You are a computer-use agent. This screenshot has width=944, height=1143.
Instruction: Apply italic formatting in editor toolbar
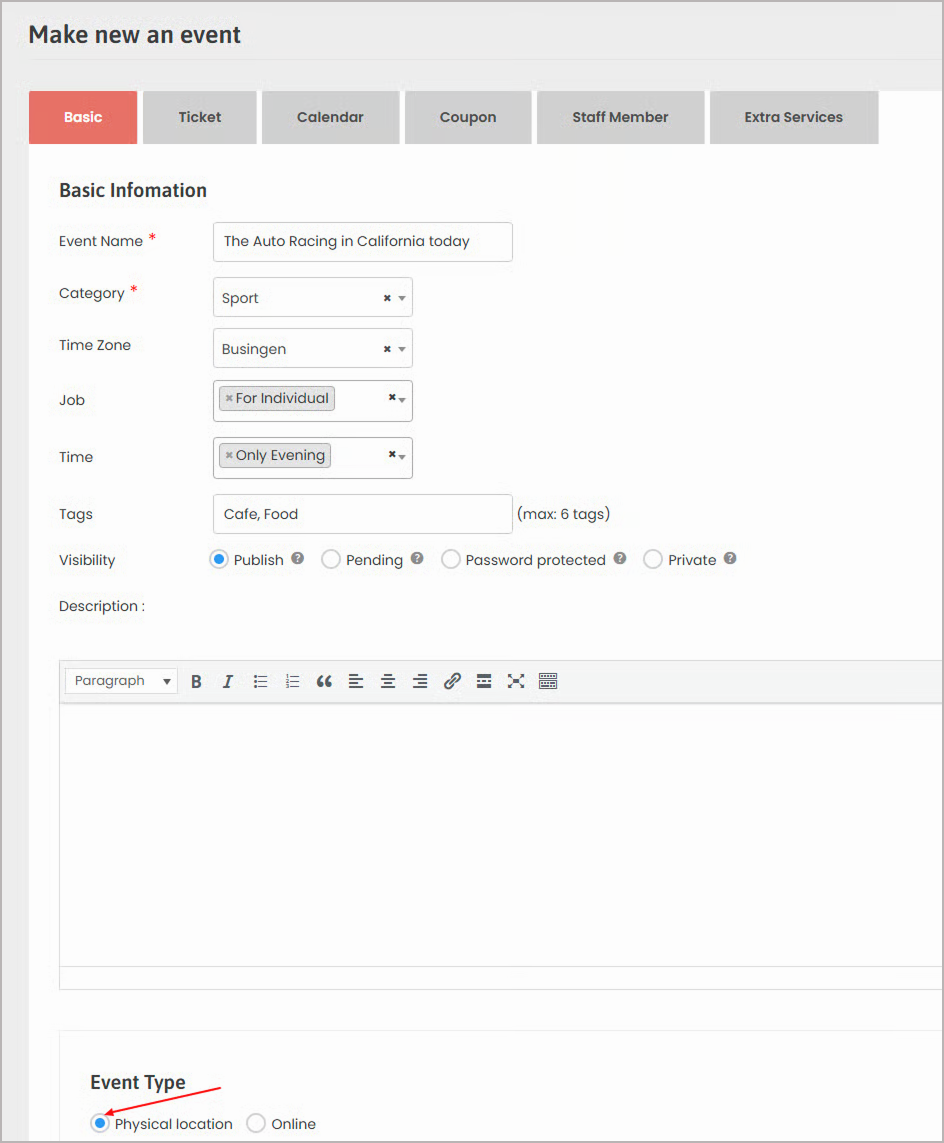(228, 681)
